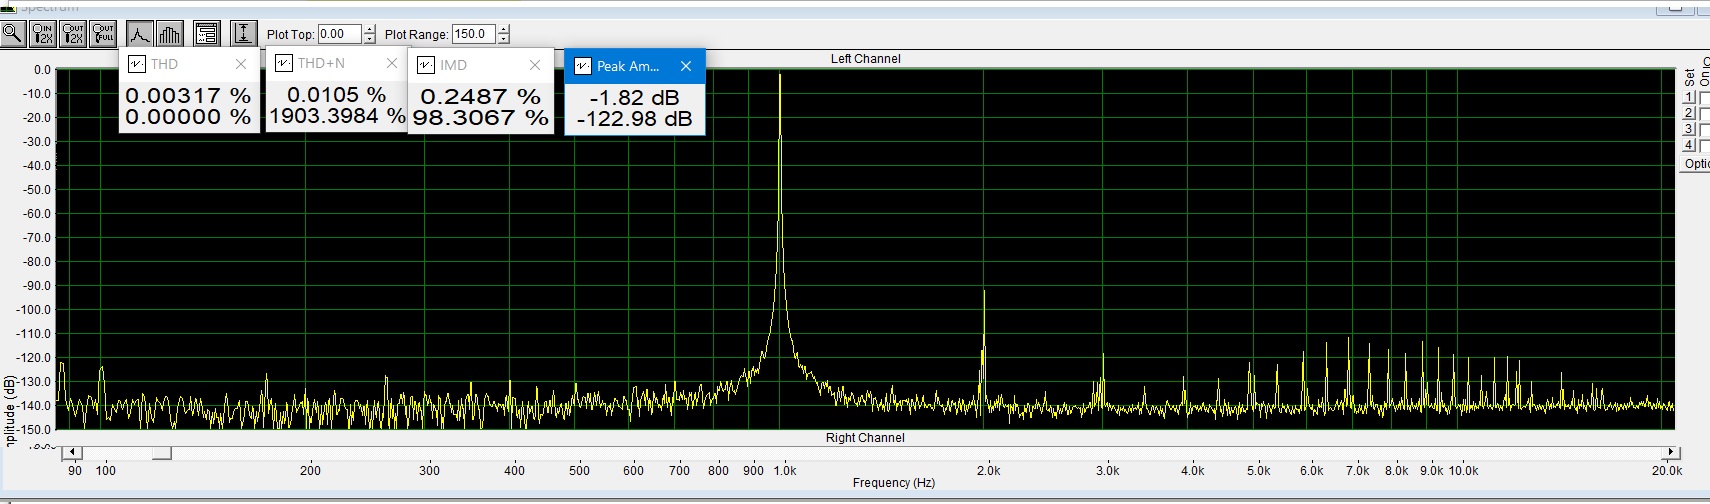Open the spectrum settings dialog icon

(x=206, y=33)
